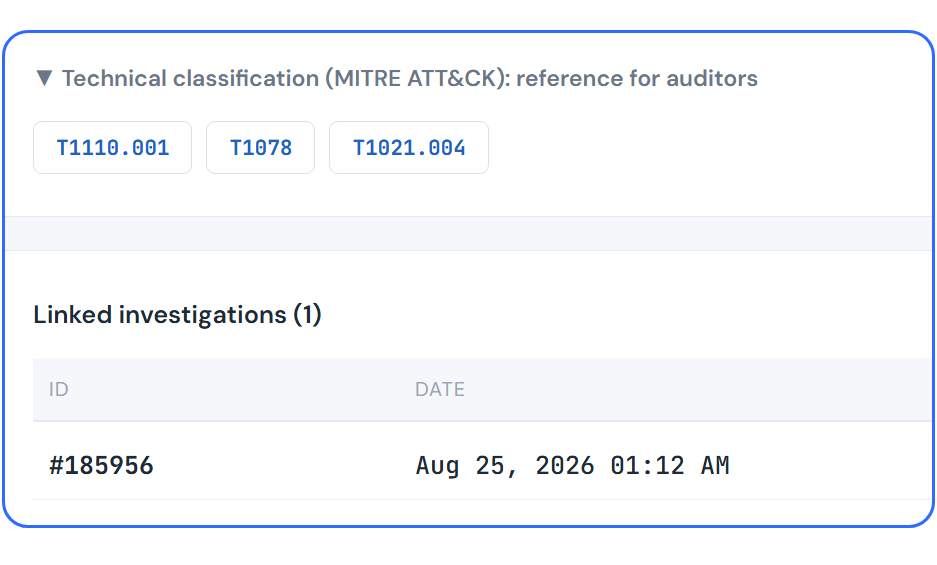Open the T1078 technique tag
The image size is (937, 565).
pyautogui.click(x=261, y=148)
